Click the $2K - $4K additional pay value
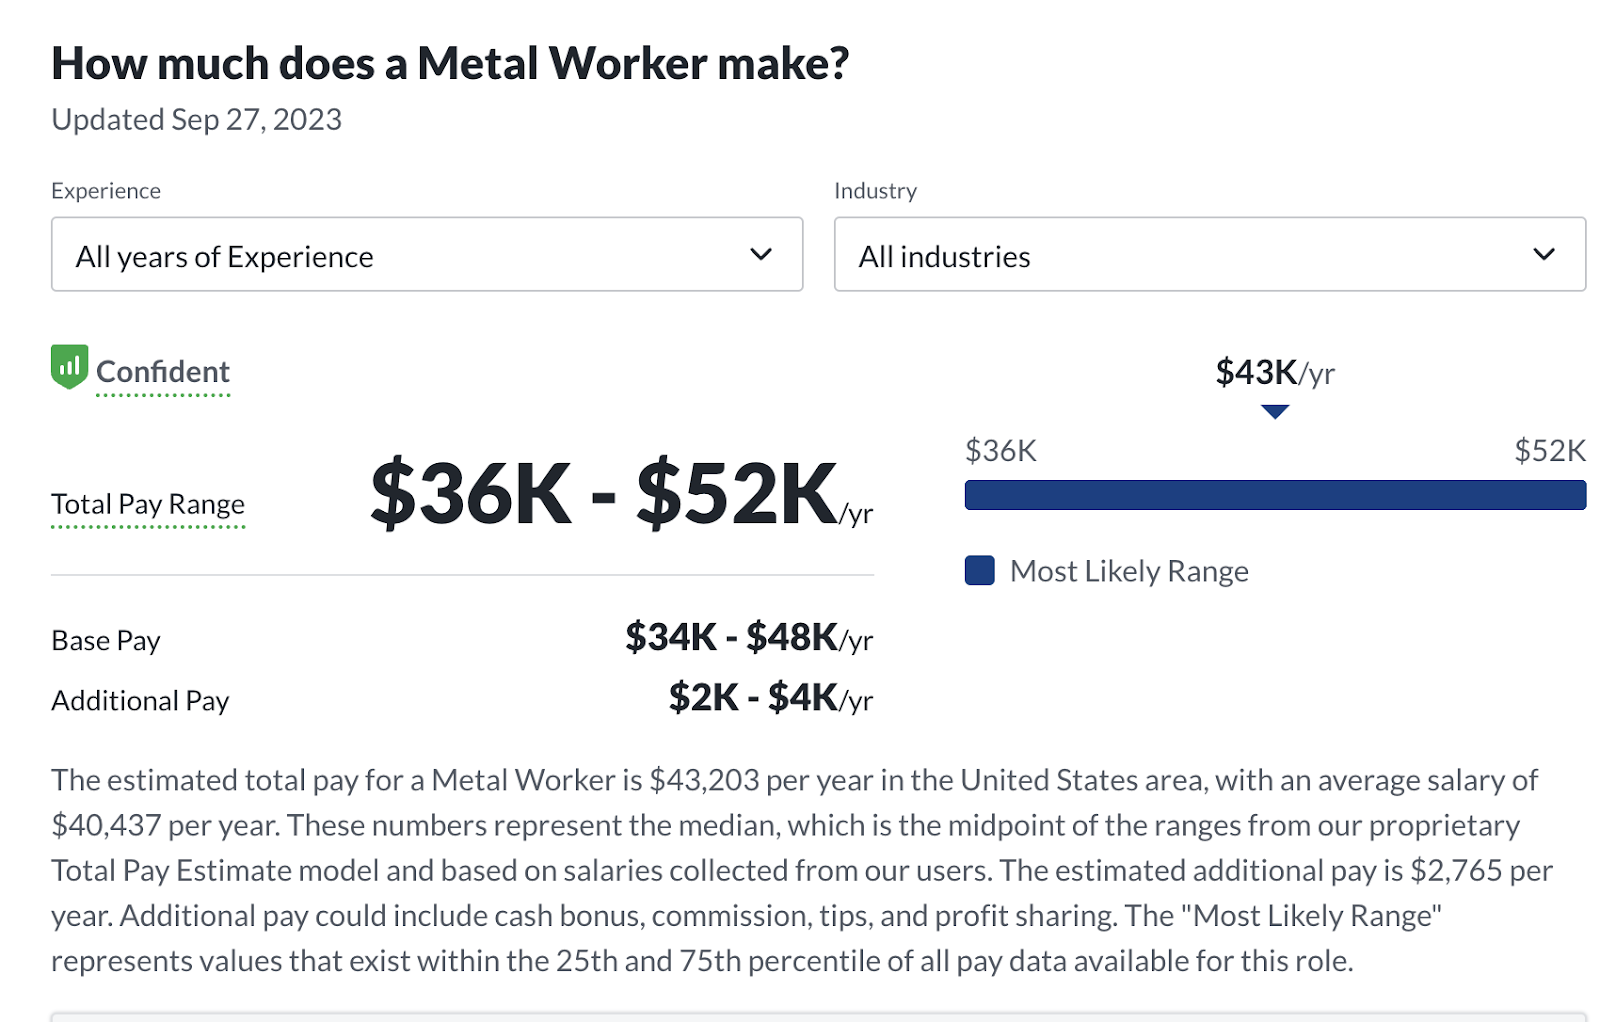This screenshot has height=1022, width=1600. (770, 697)
